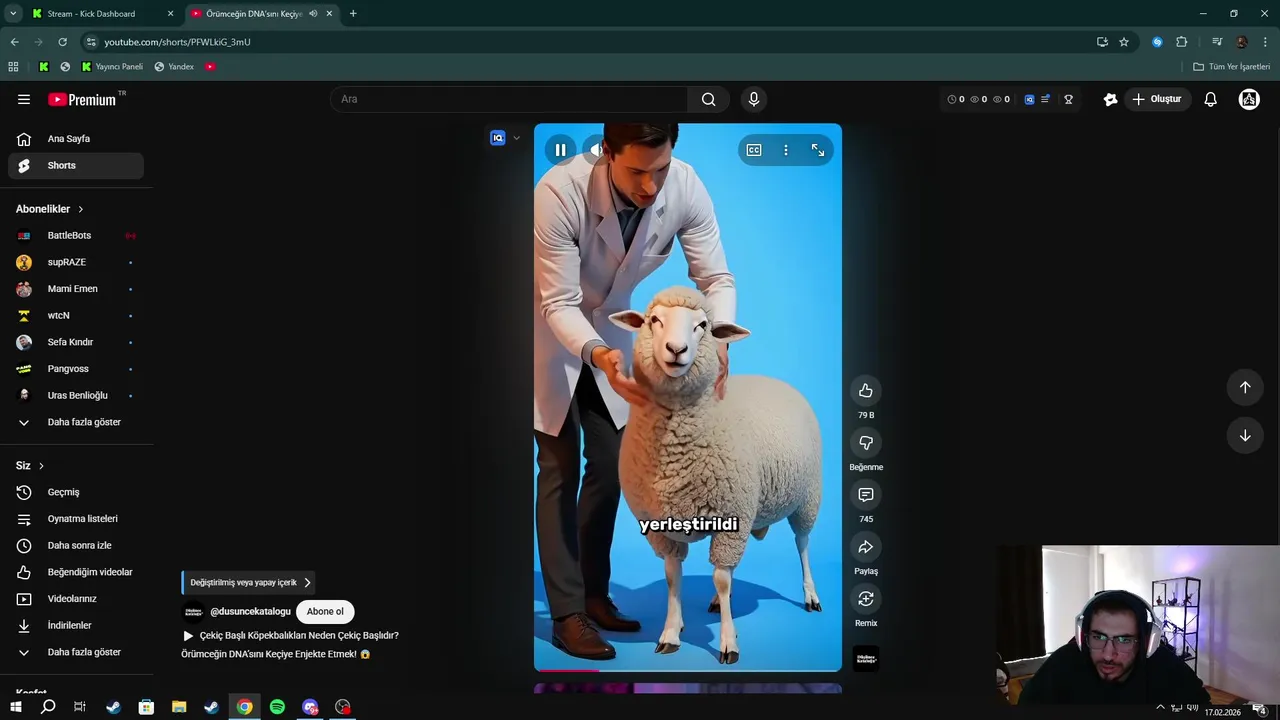Open the YouTube account avatar menu
This screenshot has height=720, width=1280.
click(1249, 99)
